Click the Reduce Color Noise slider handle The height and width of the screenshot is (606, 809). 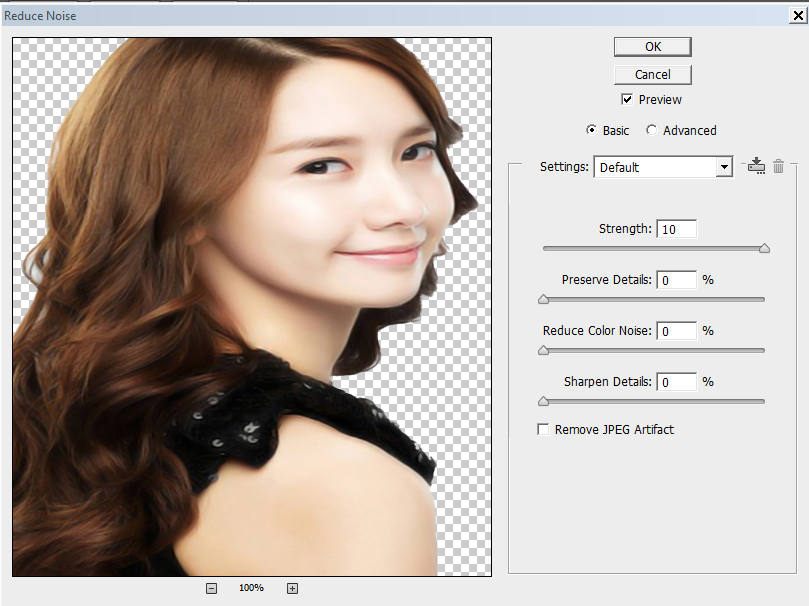tap(543, 350)
